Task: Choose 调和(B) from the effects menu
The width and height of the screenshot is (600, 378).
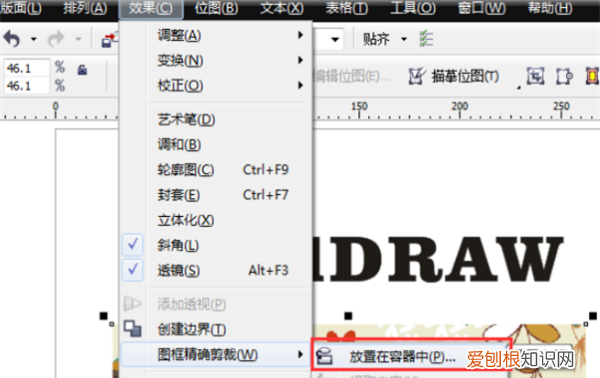Action: [216, 145]
